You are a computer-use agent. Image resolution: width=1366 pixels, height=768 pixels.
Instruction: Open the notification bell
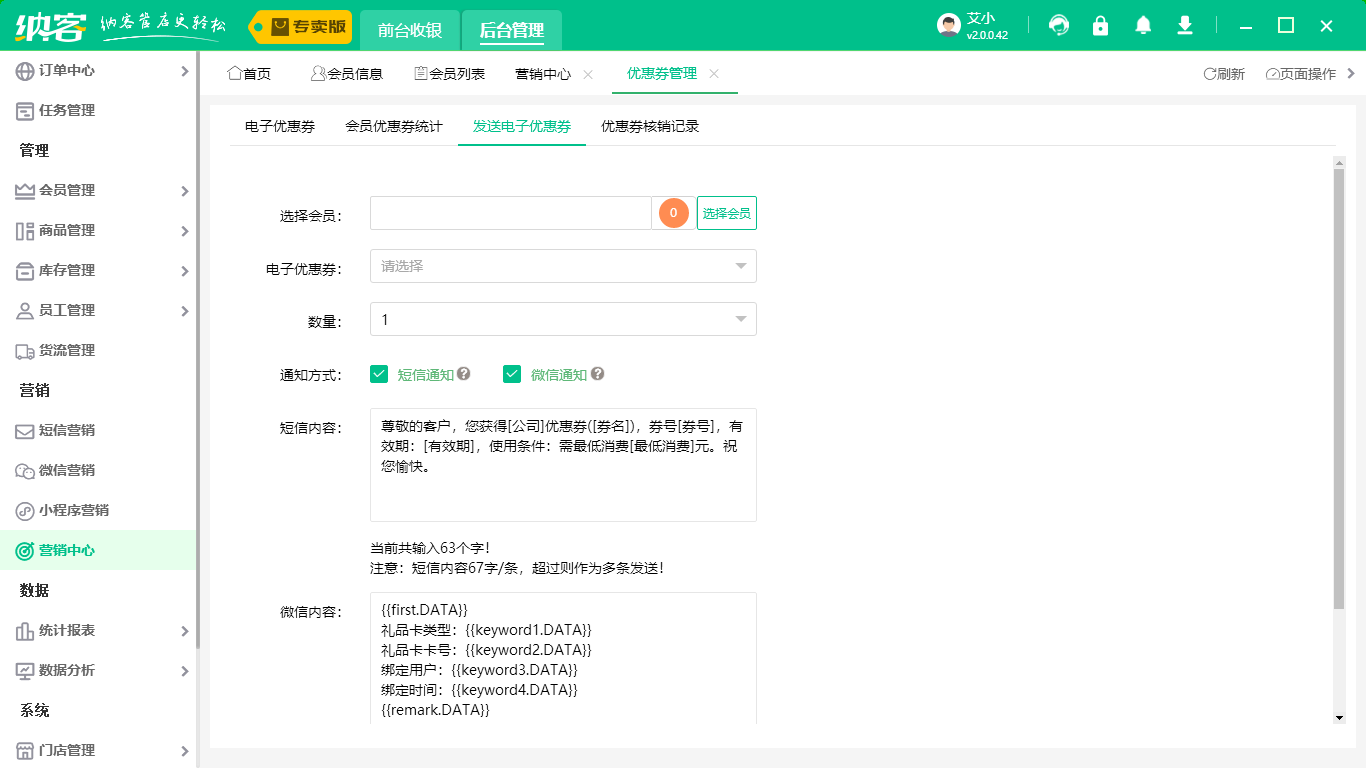click(1143, 26)
